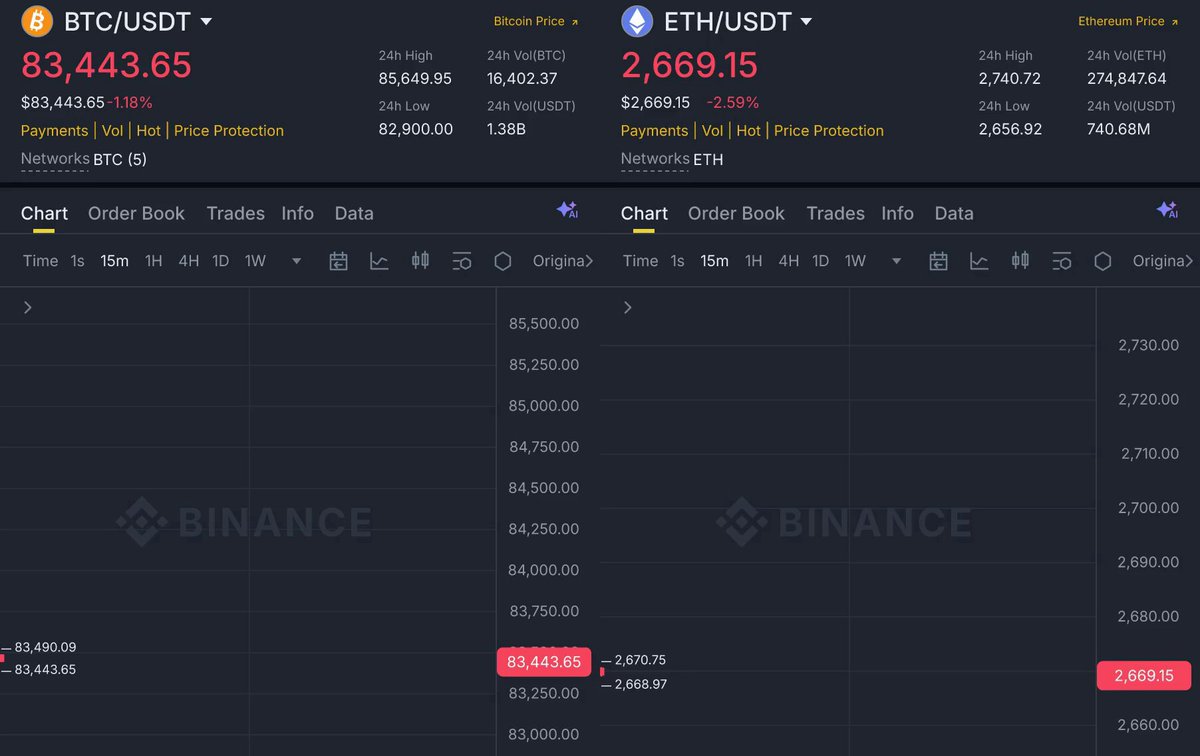1200x756 pixels.
Task: Open chart settings icon on BTC chart
Action: (x=461, y=261)
